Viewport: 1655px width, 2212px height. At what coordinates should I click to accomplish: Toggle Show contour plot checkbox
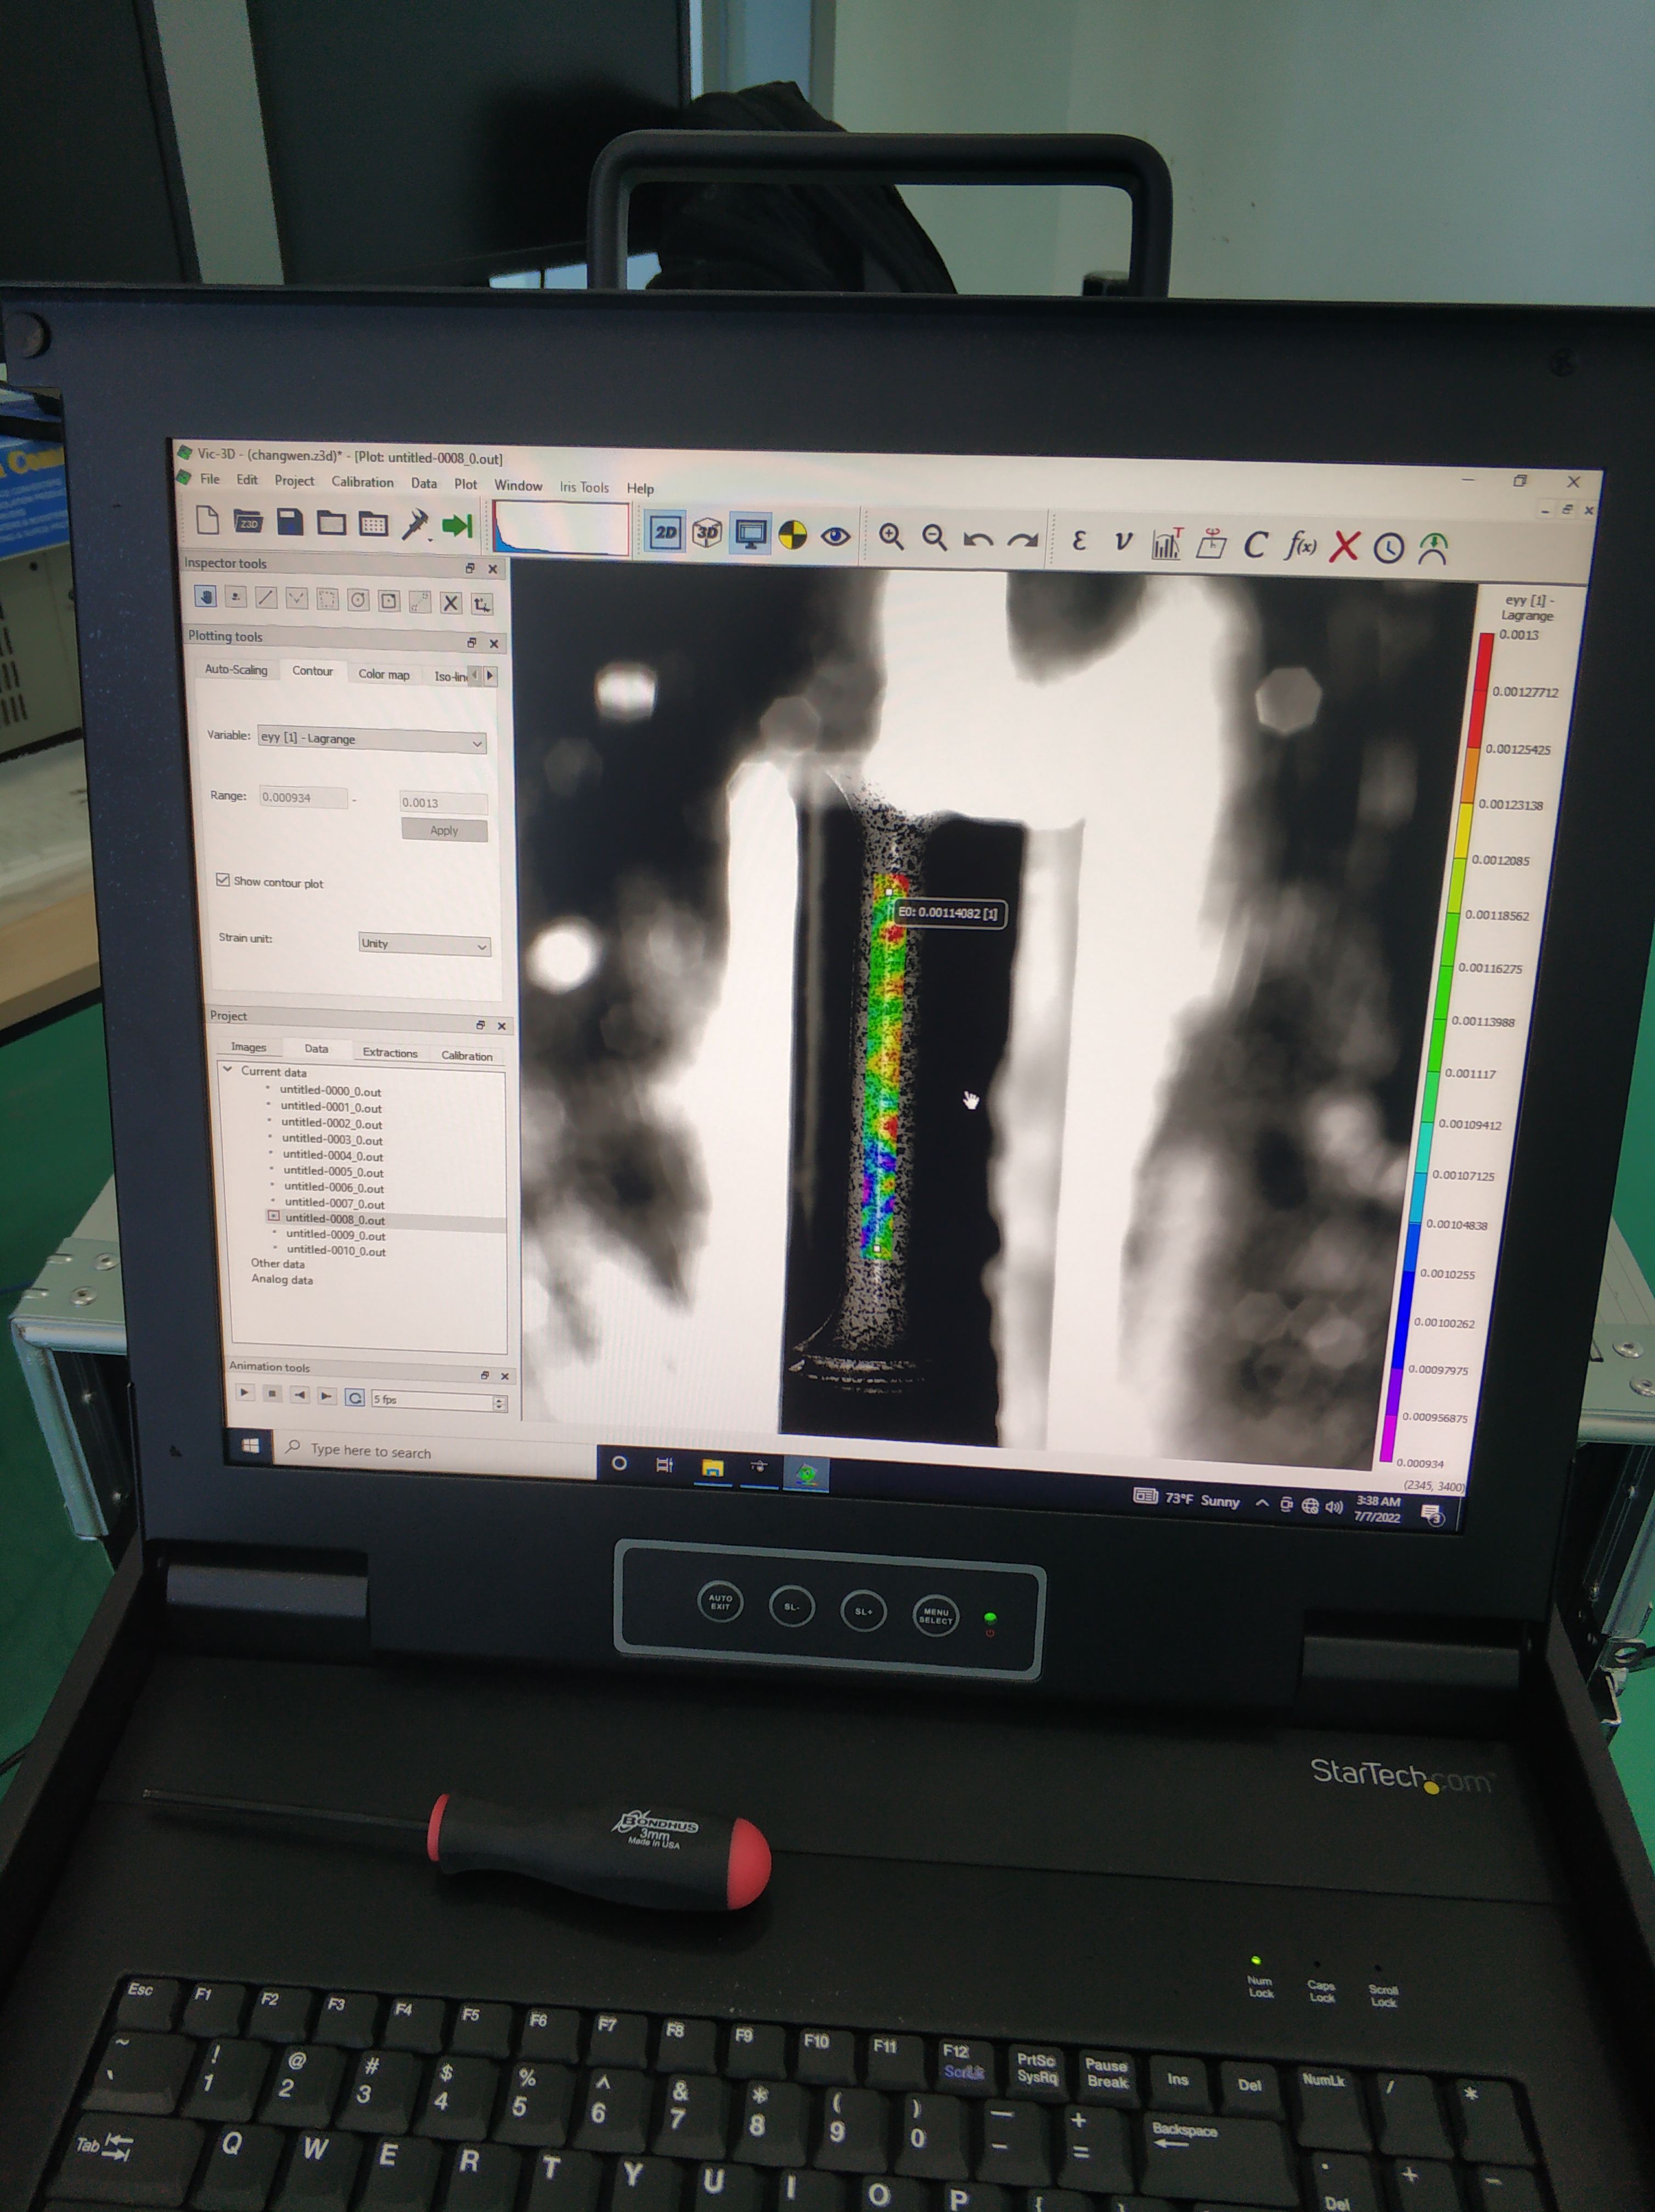tap(223, 880)
